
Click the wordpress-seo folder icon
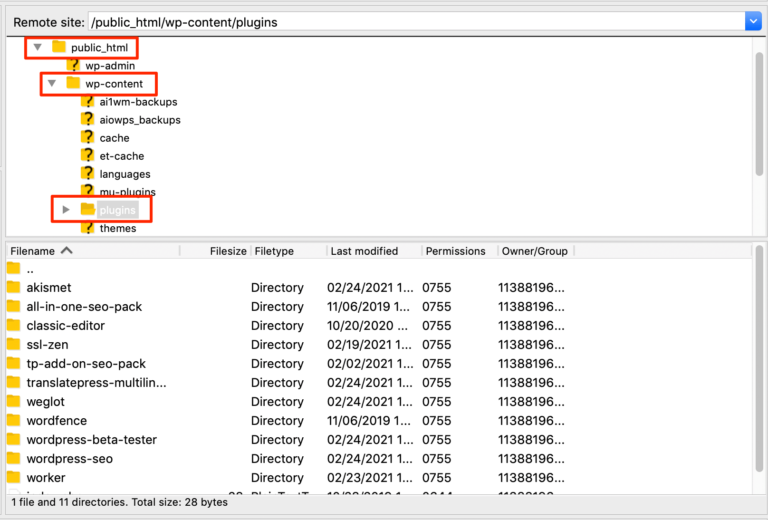[x=14, y=458]
